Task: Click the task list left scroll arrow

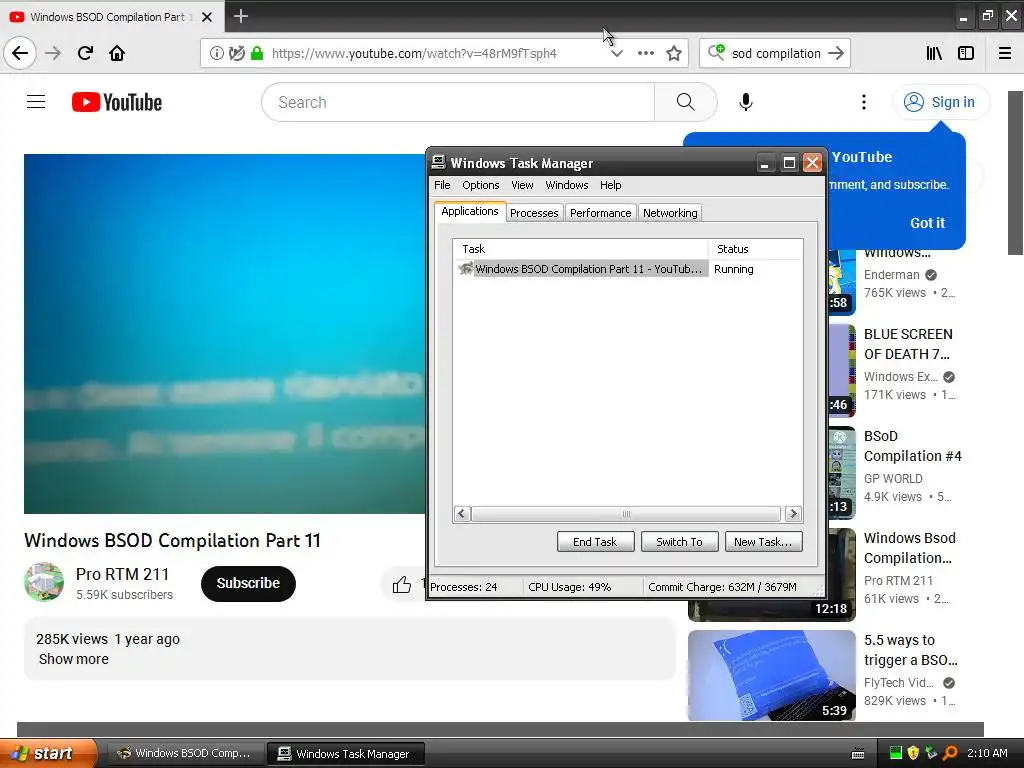Action: [462, 514]
